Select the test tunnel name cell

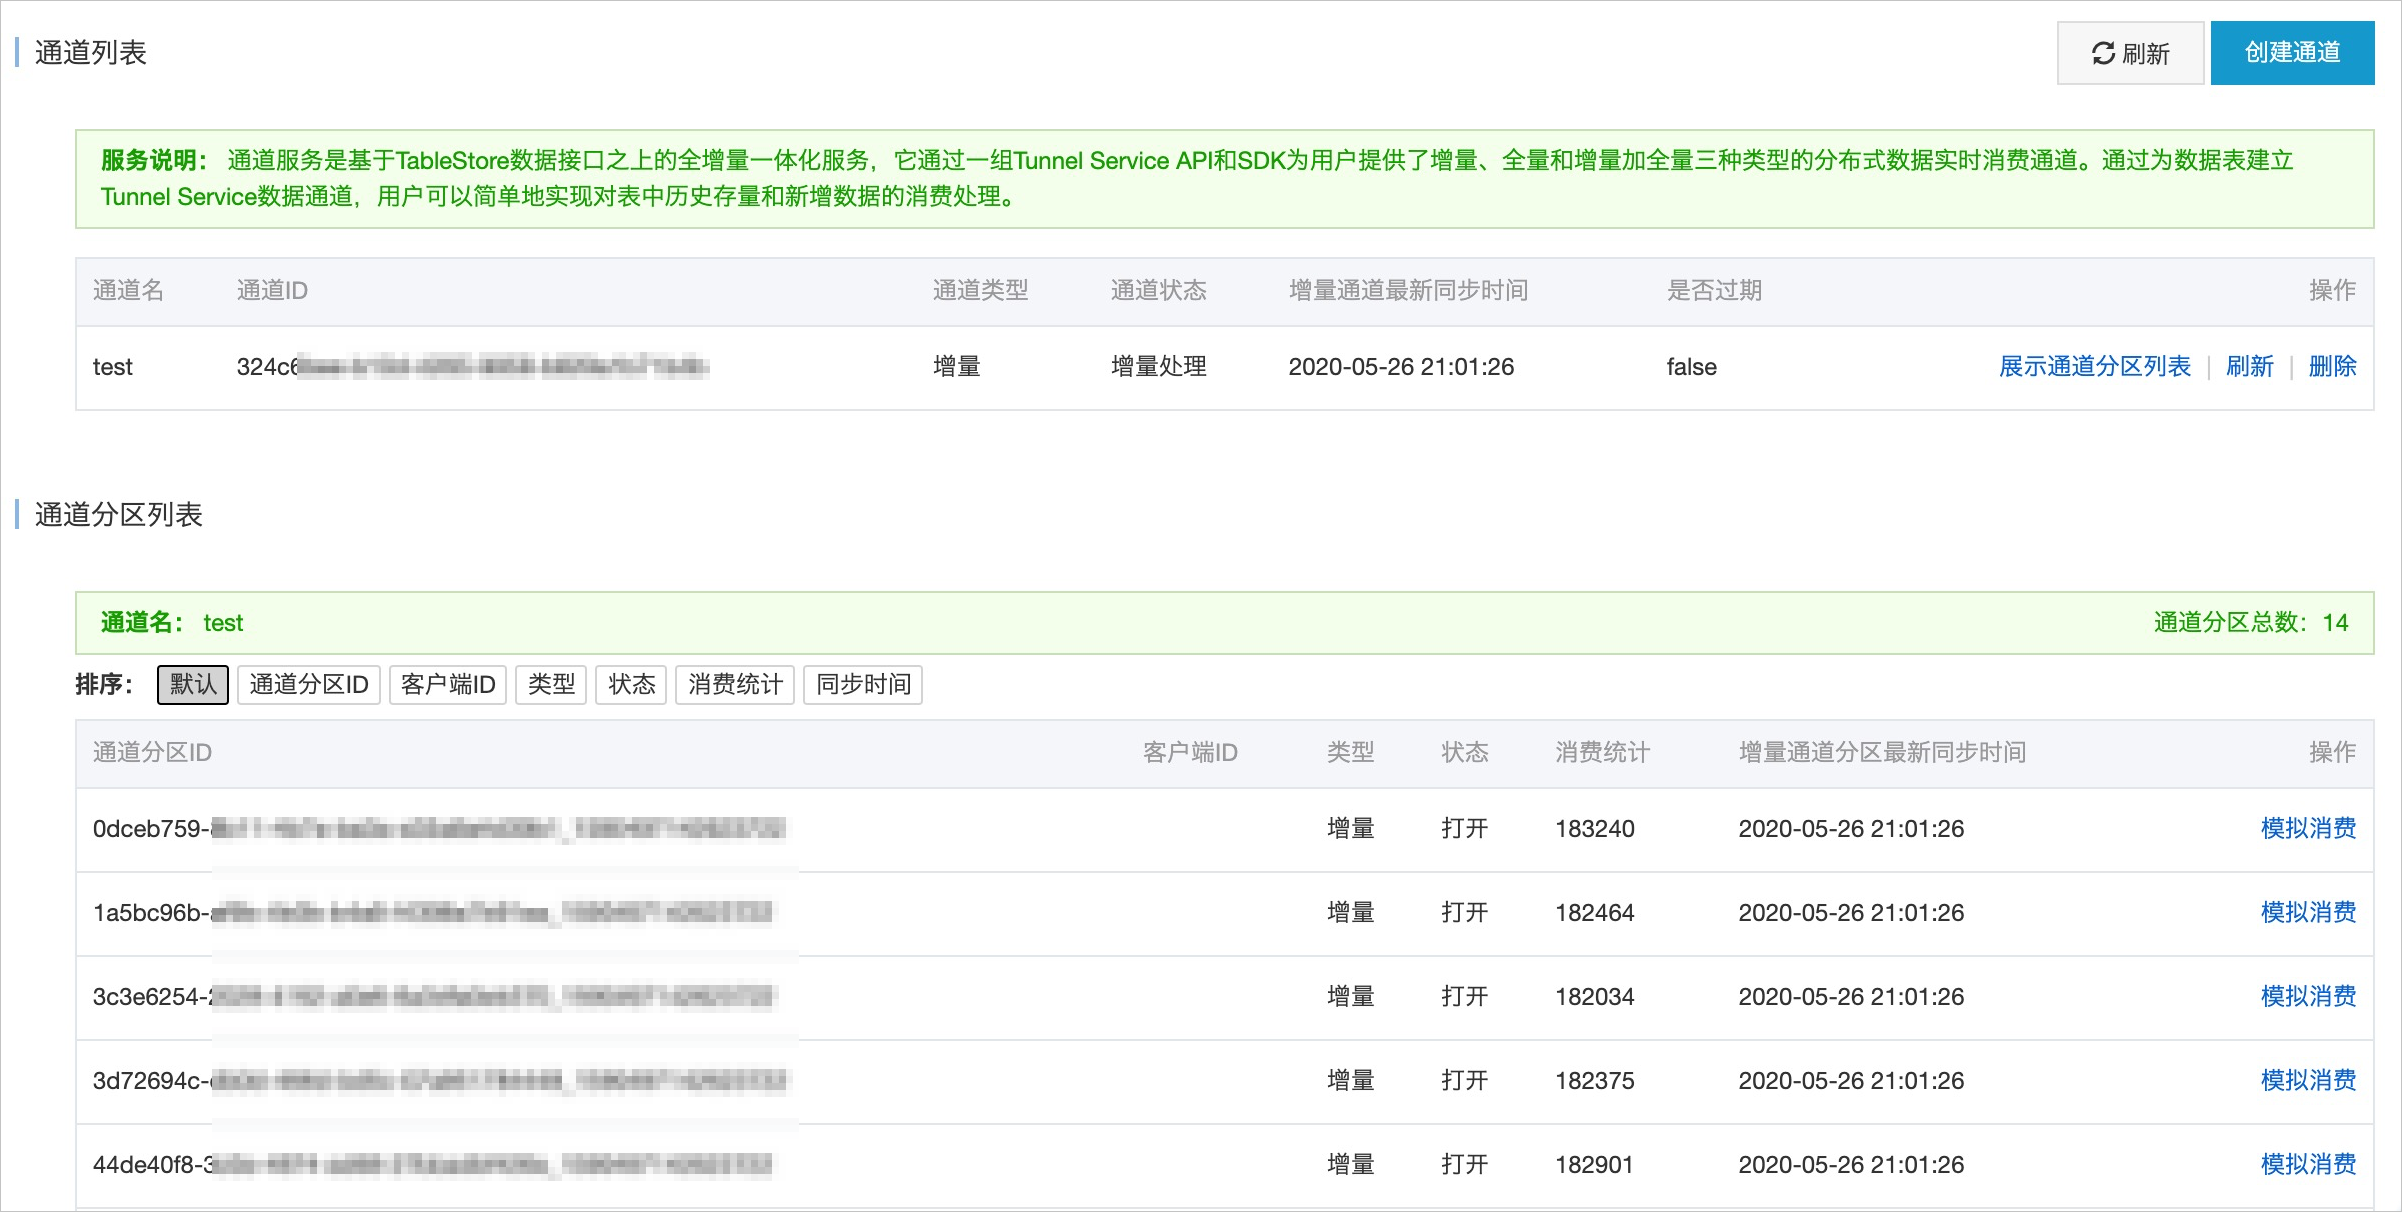pos(113,367)
